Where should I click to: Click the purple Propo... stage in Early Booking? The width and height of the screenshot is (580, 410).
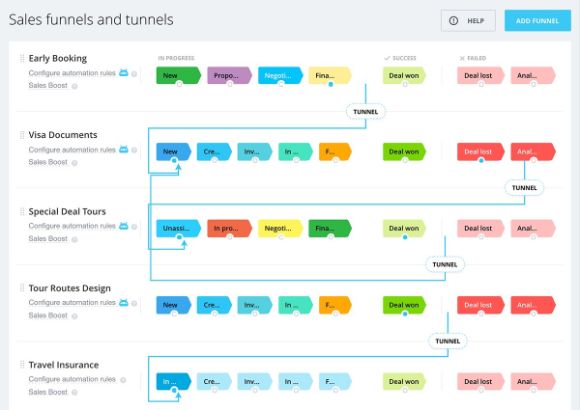point(229,75)
